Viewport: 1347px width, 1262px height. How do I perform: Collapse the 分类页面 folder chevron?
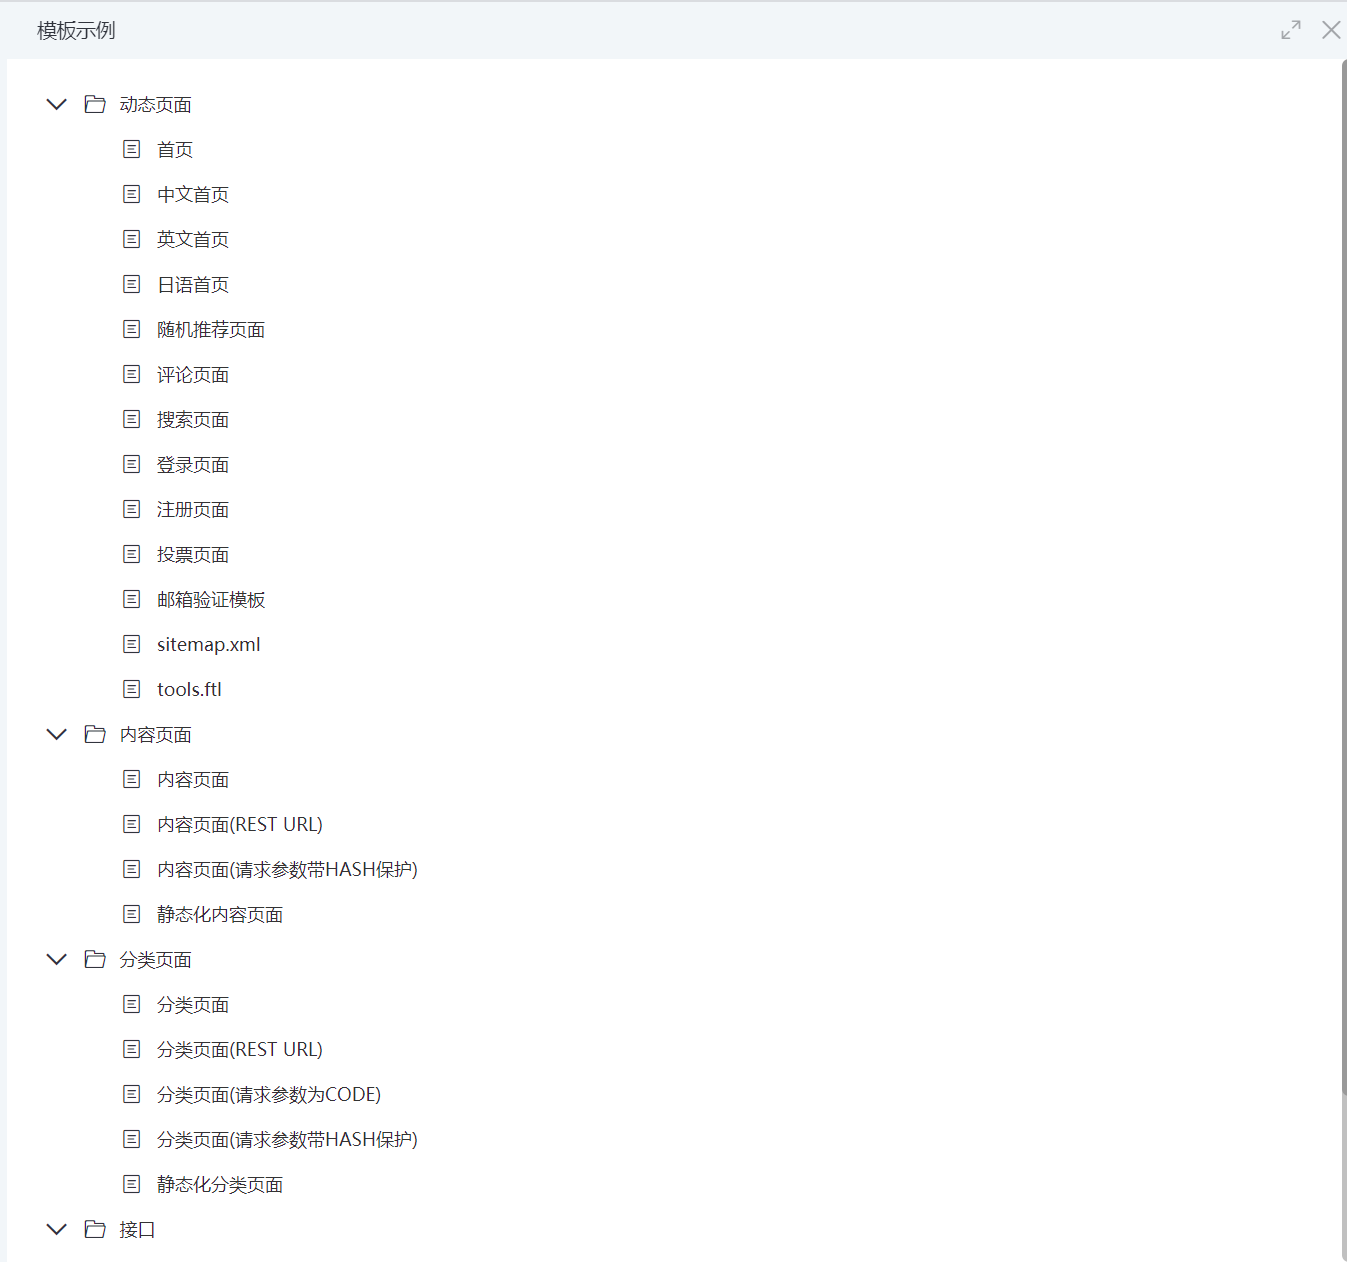point(57,959)
